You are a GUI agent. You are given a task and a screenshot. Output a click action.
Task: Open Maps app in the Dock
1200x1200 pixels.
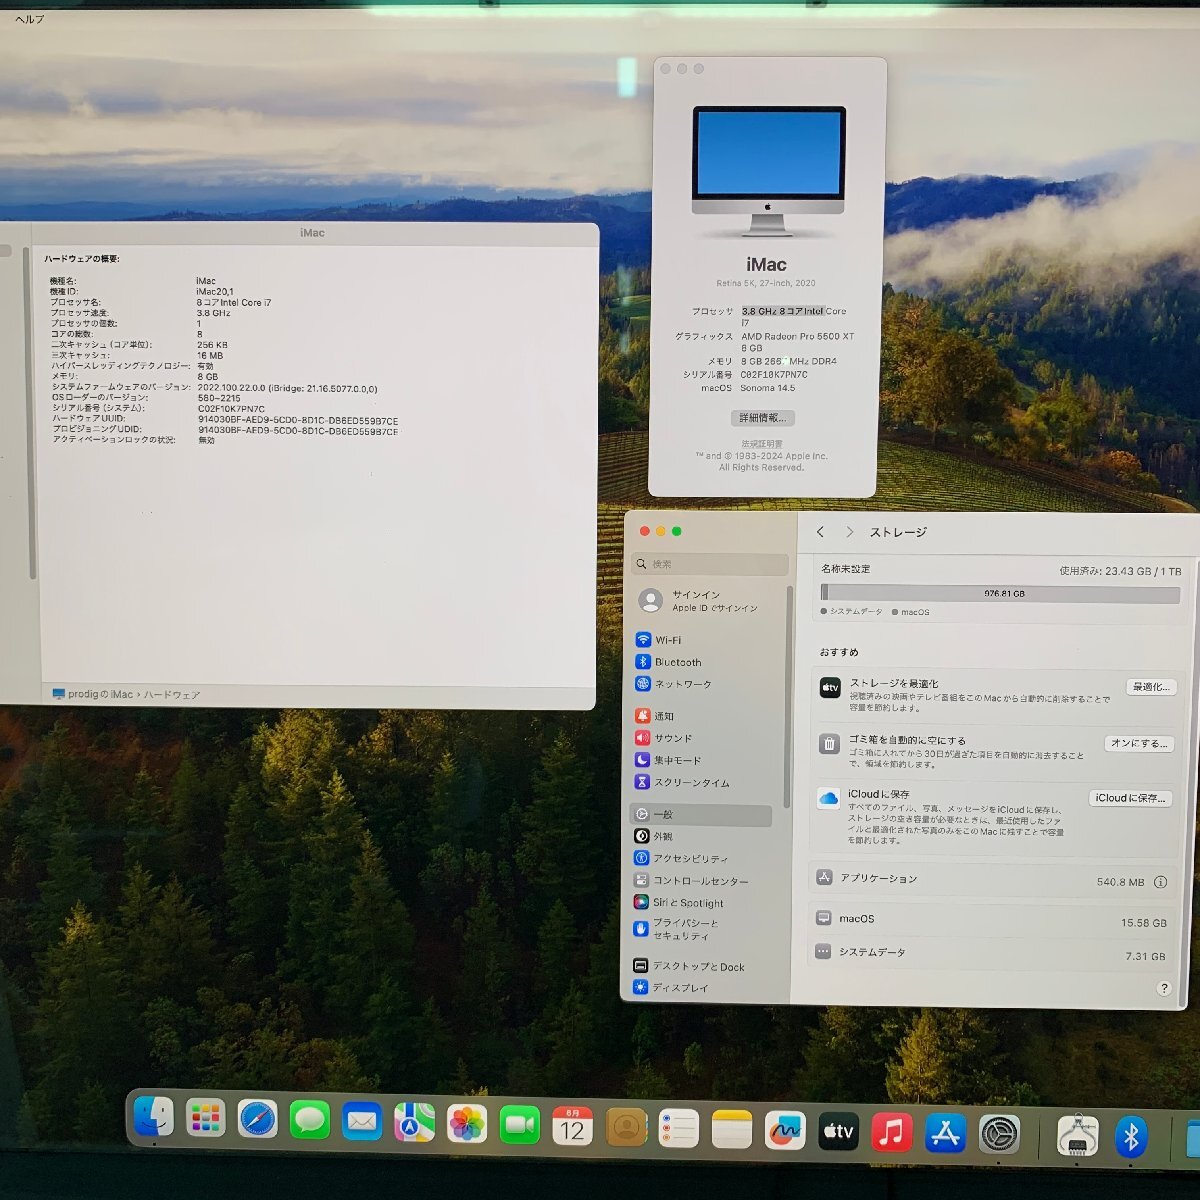pos(414,1123)
